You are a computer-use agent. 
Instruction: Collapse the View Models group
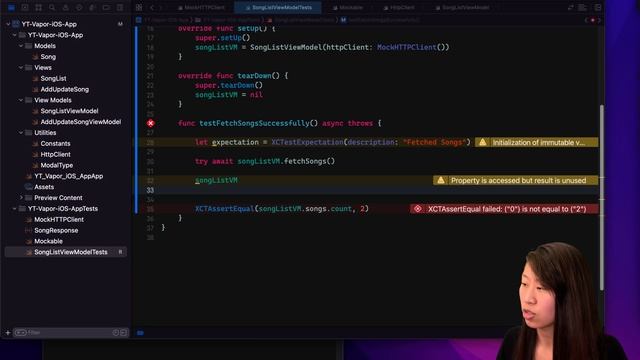[21, 100]
